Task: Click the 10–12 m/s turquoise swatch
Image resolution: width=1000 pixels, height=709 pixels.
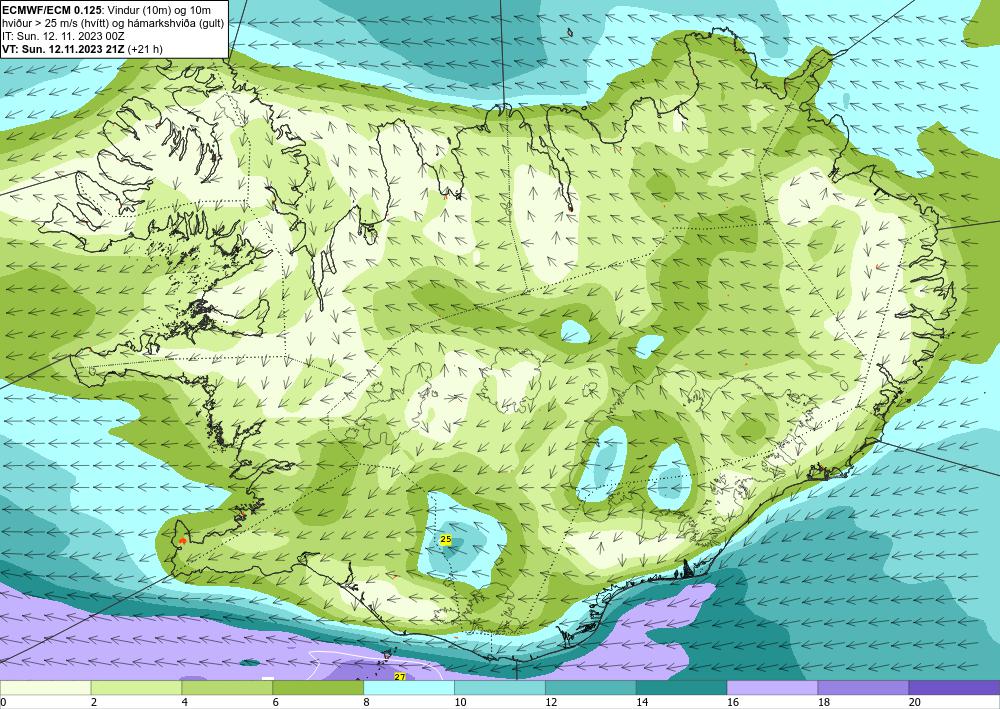Action: point(499,688)
